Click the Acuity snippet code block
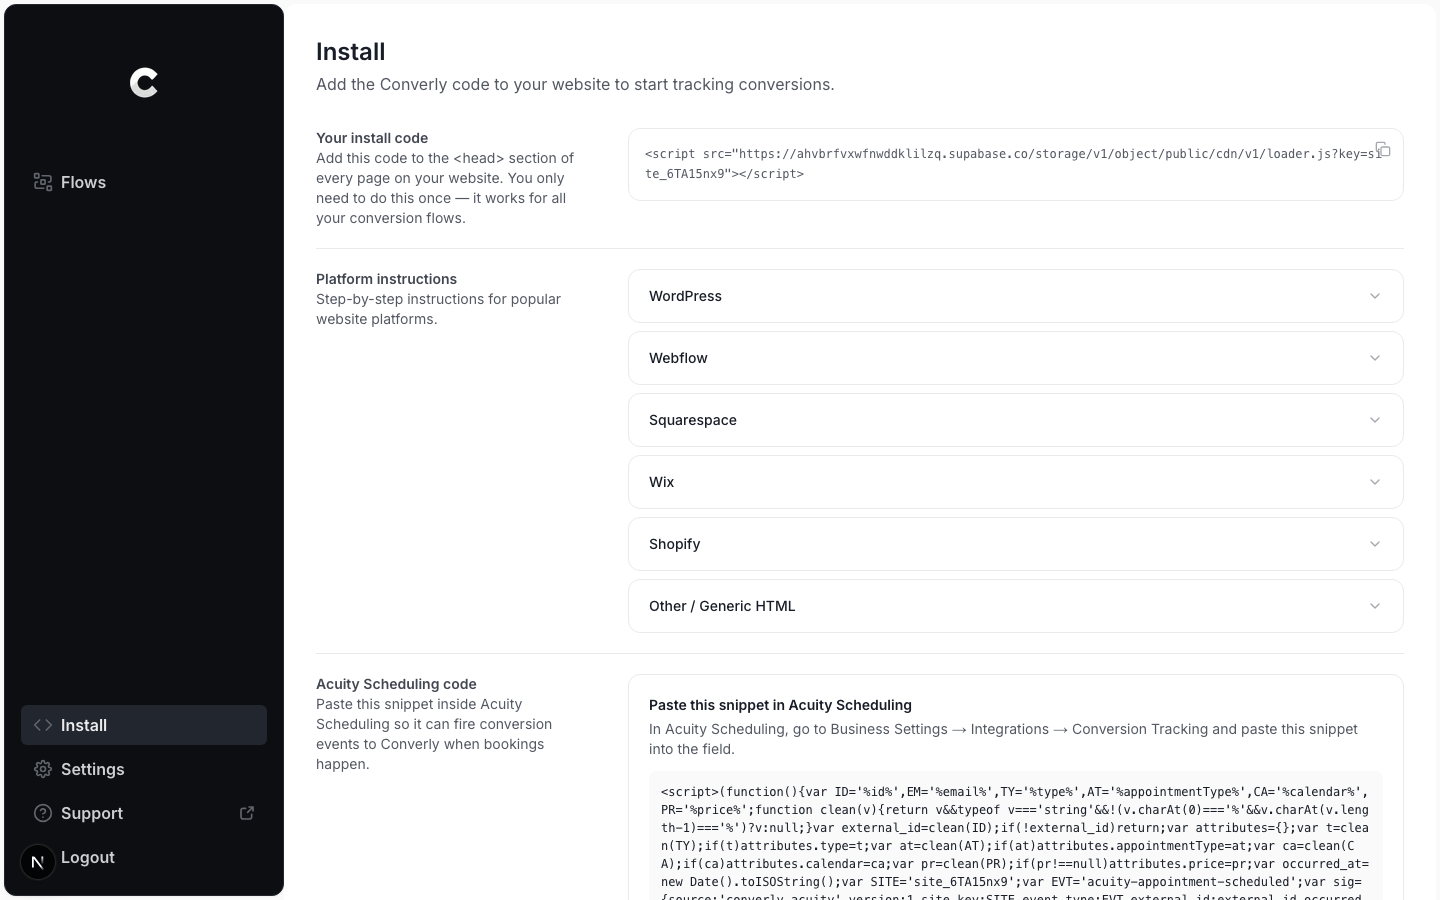Image resolution: width=1440 pixels, height=900 pixels. (x=1015, y=836)
